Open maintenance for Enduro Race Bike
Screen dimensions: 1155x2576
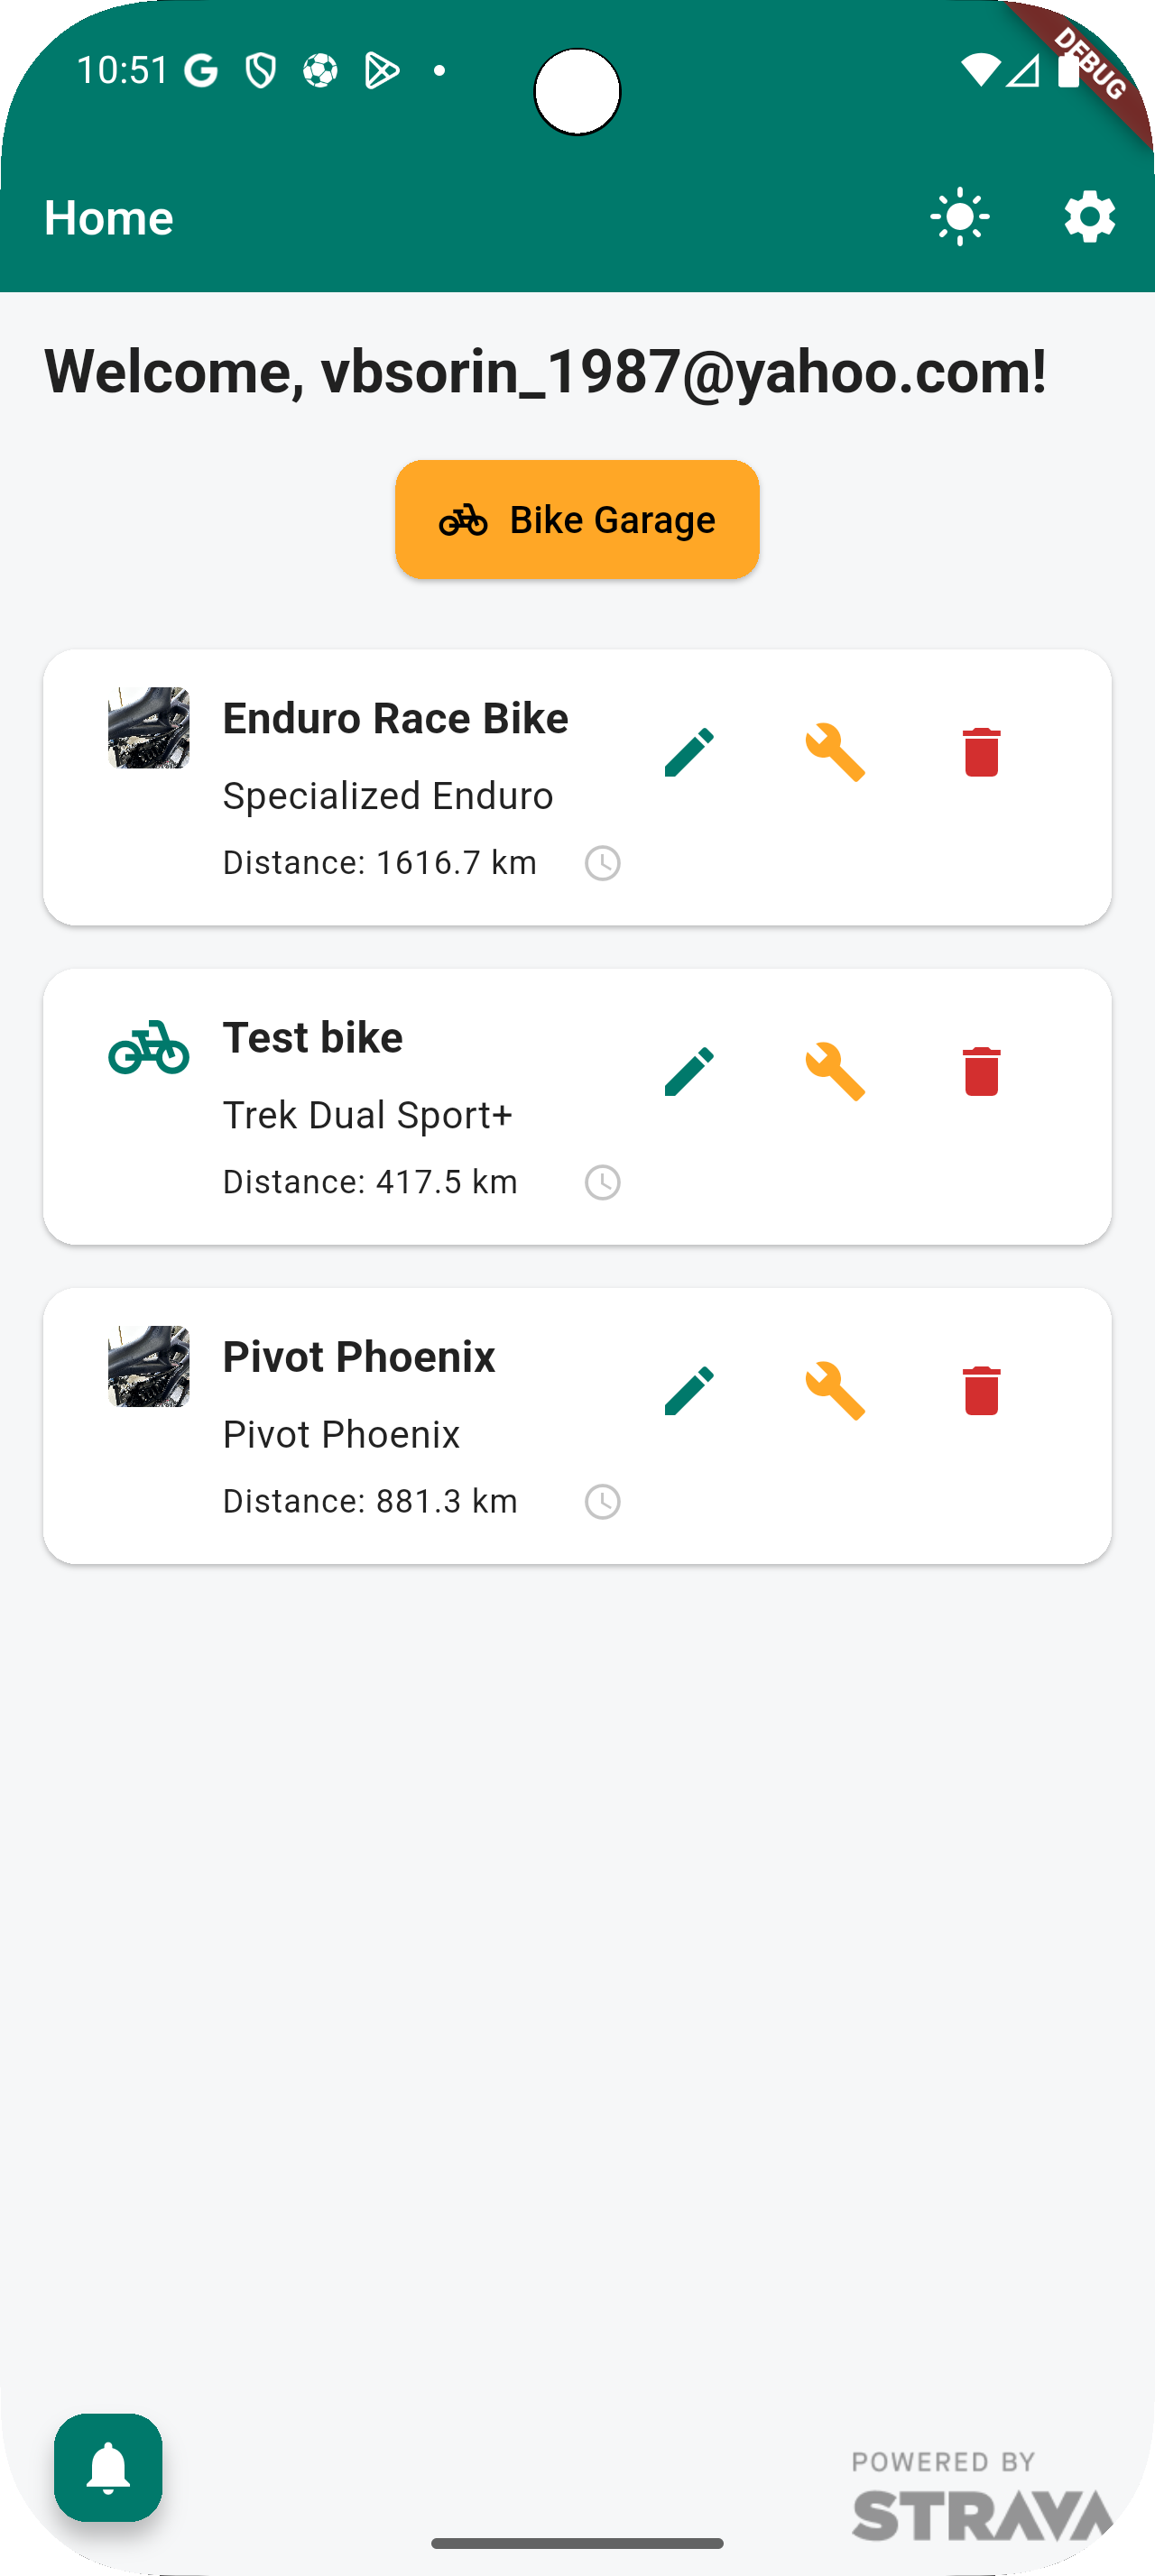point(835,752)
